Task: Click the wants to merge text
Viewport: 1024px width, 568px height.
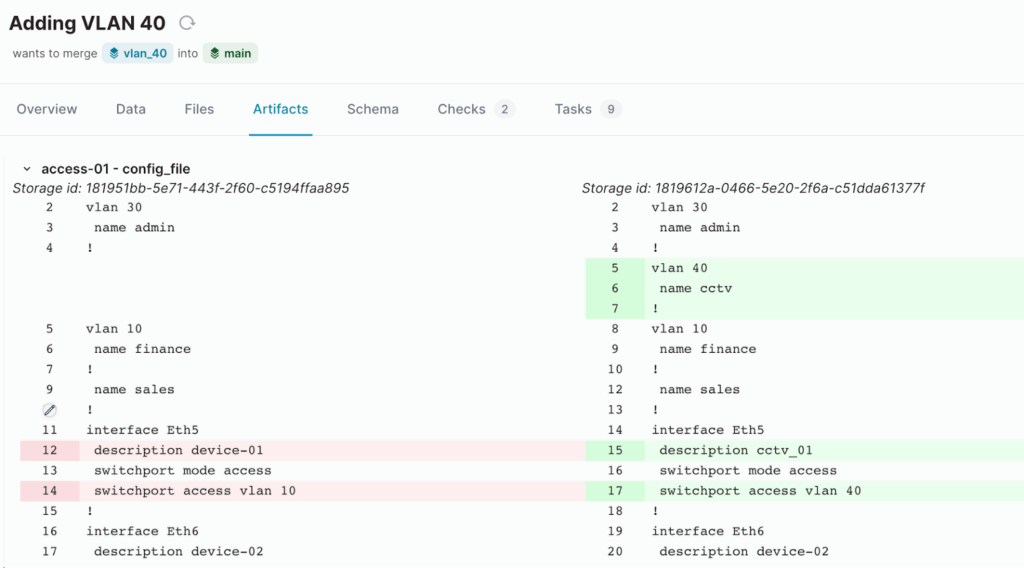Action: [x=55, y=54]
